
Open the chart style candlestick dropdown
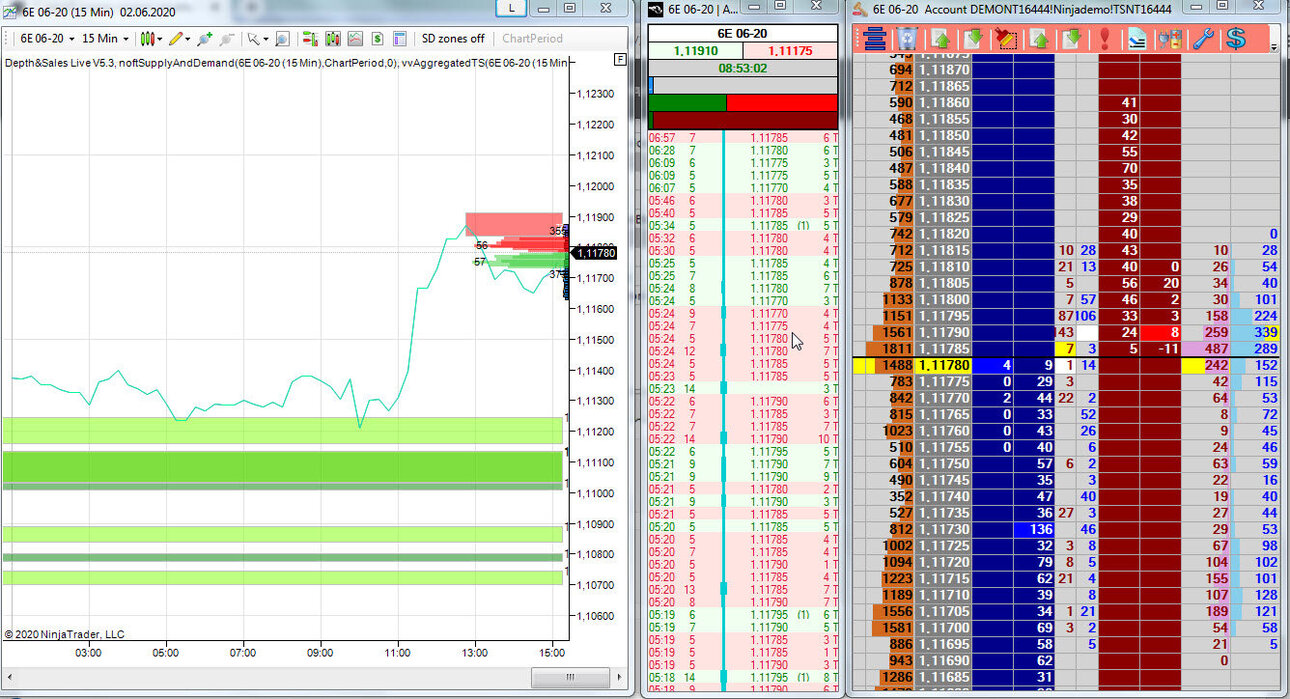[x=151, y=39]
